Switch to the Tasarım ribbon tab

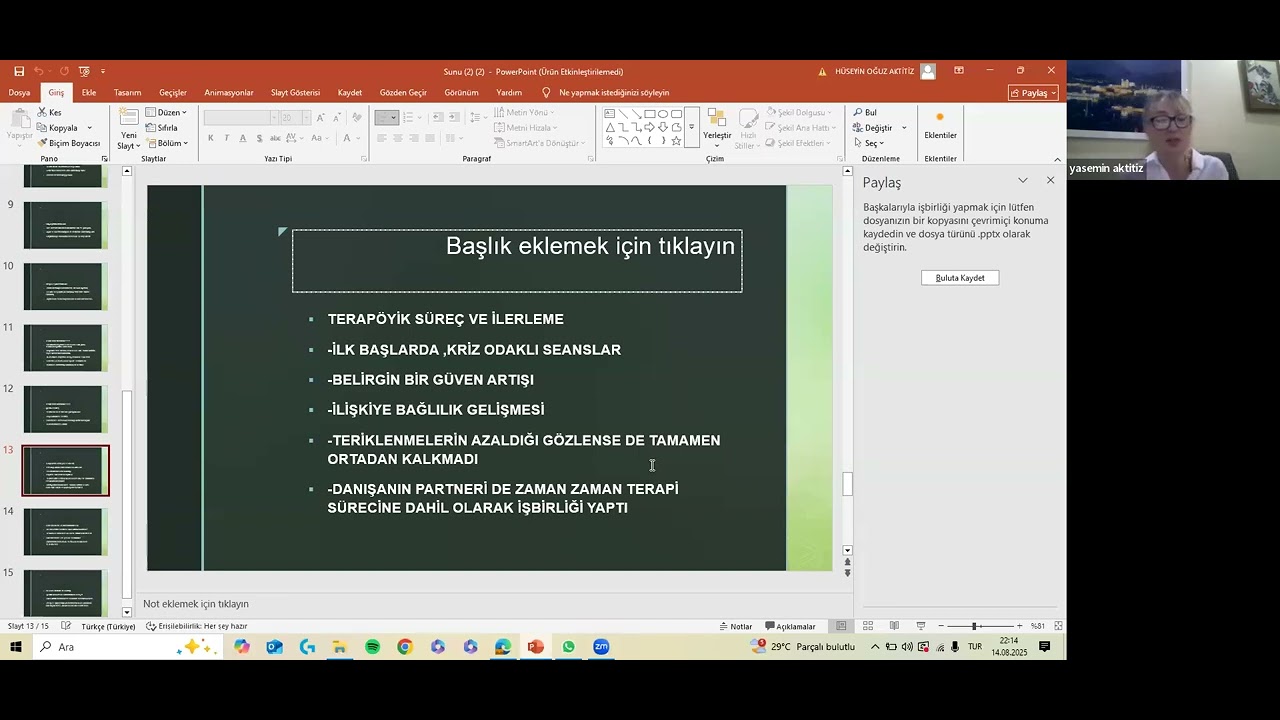coord(128,93)
